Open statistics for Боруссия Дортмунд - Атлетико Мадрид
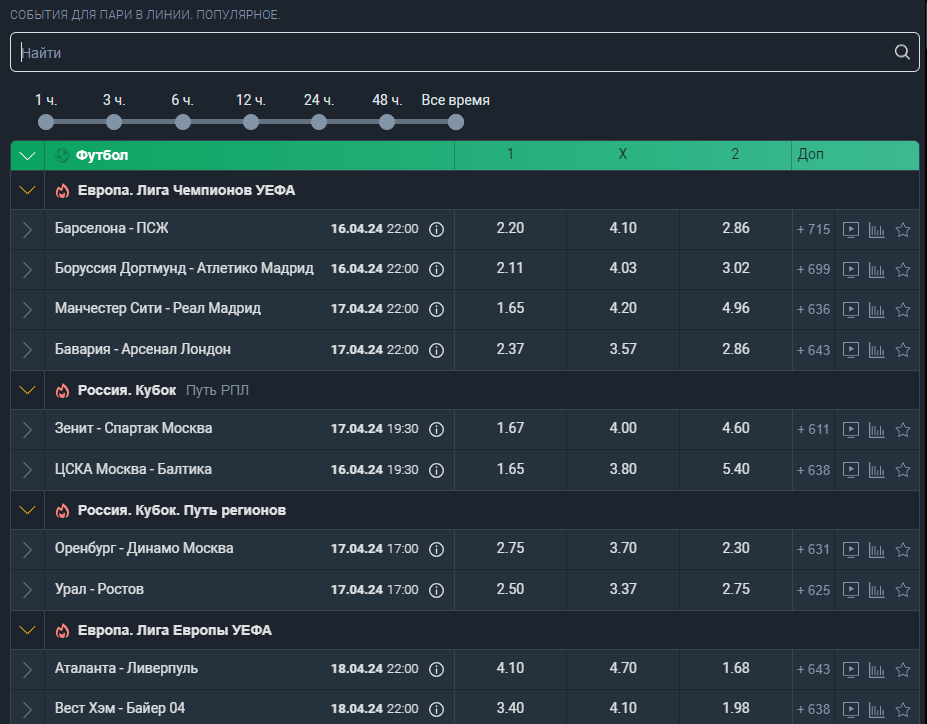Screen dimensions: 927x724 tap(877, 270)
